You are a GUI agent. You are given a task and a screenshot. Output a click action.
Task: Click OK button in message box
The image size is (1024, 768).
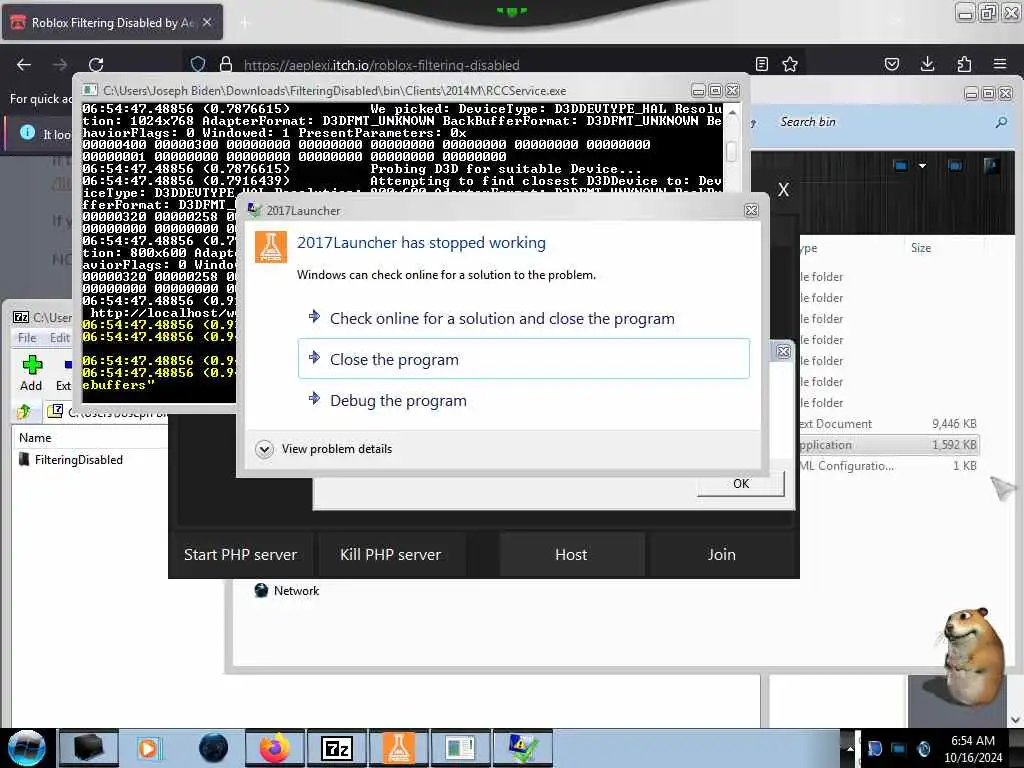pyautogui.click(x=741, y=483)
